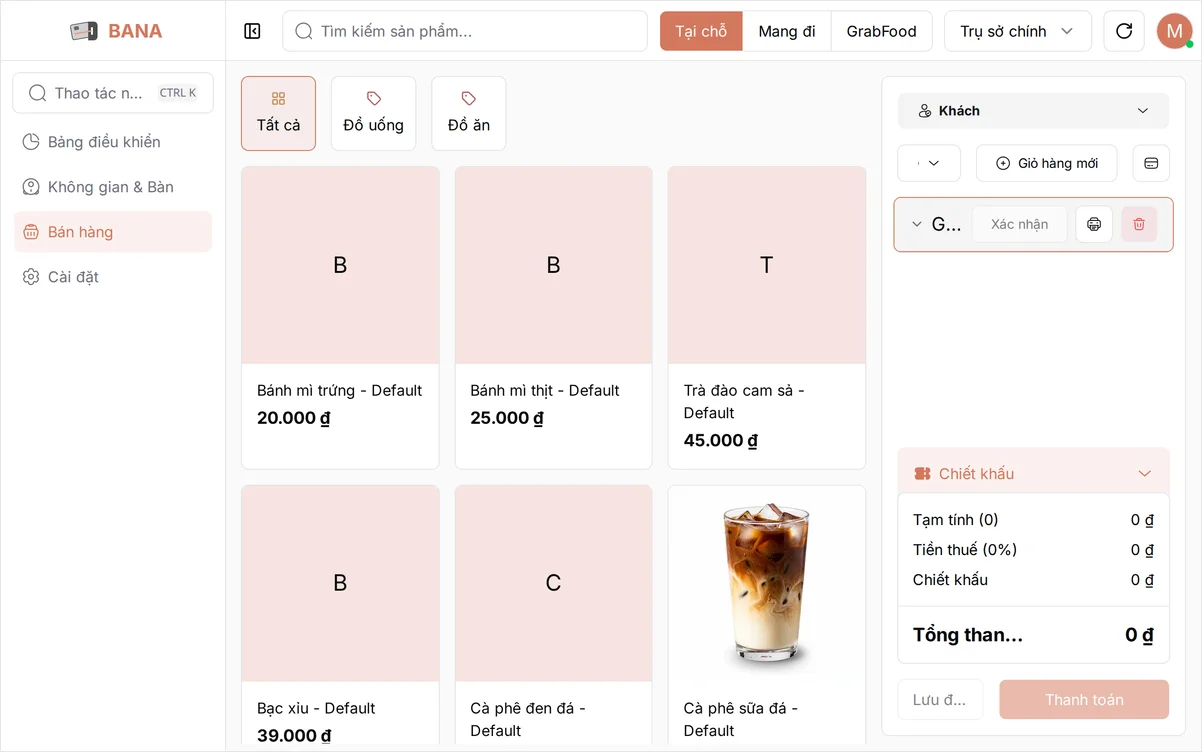Screen dimensions: 1202x752
Task: Switch order type to Tại chỗ
Action: point(701,31)
